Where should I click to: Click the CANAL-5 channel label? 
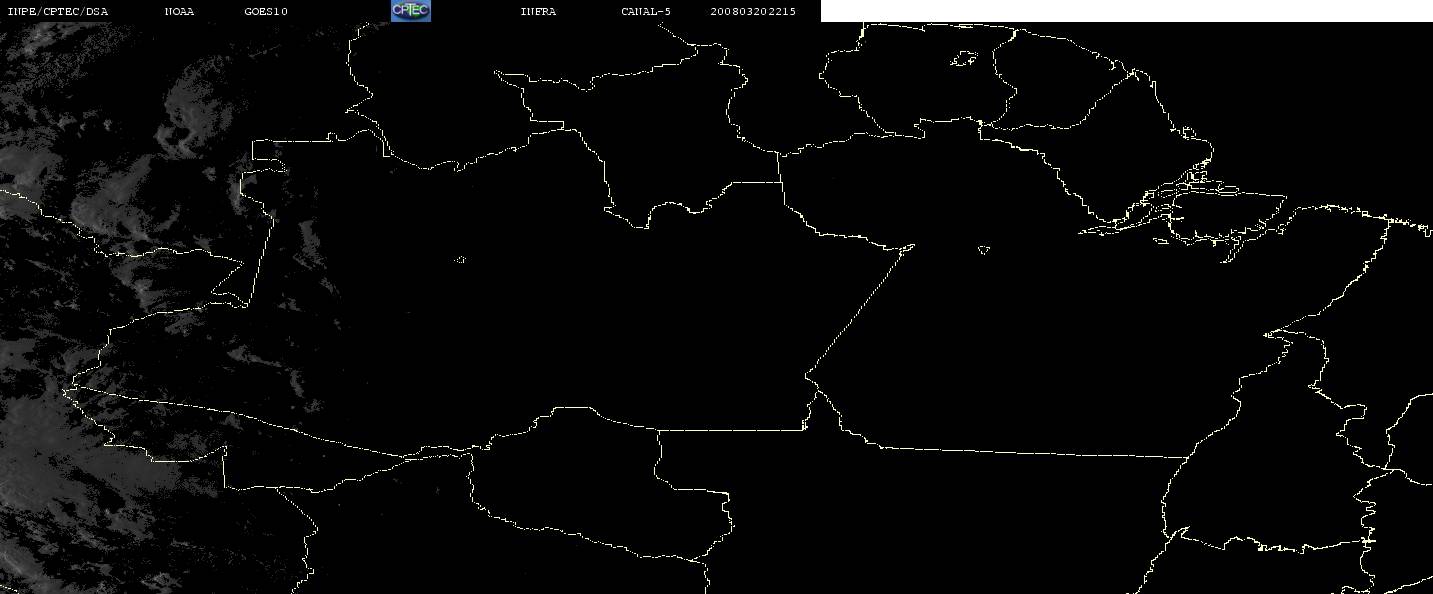646,12
